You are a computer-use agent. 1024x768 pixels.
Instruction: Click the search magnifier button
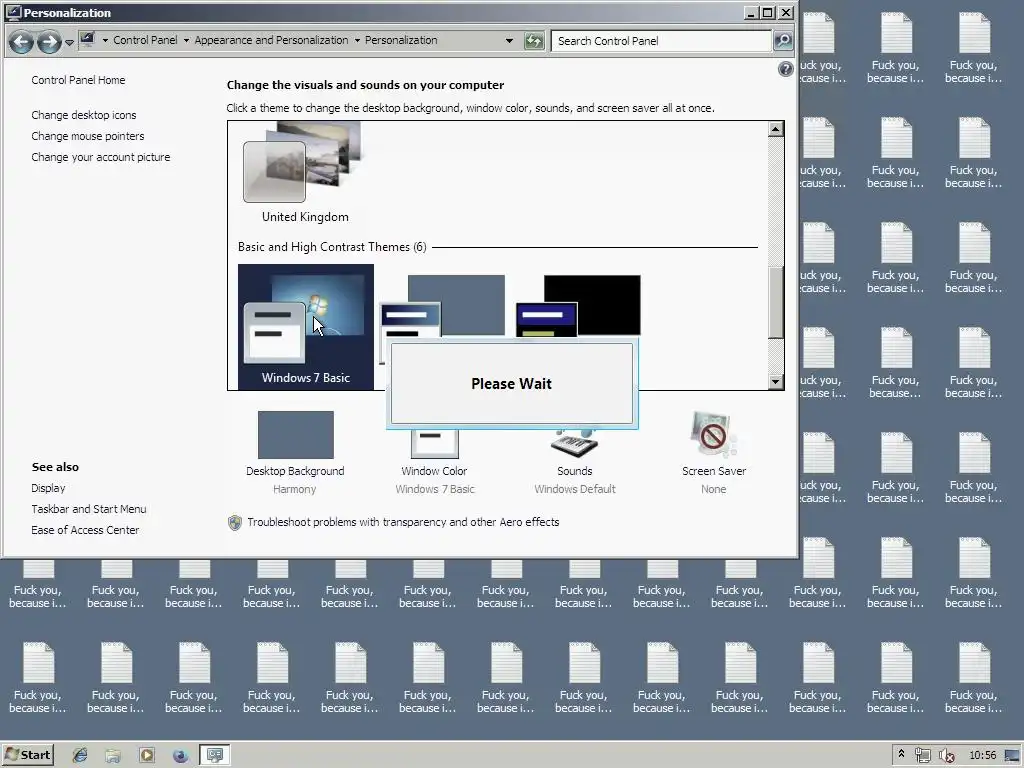coord(782,41)
